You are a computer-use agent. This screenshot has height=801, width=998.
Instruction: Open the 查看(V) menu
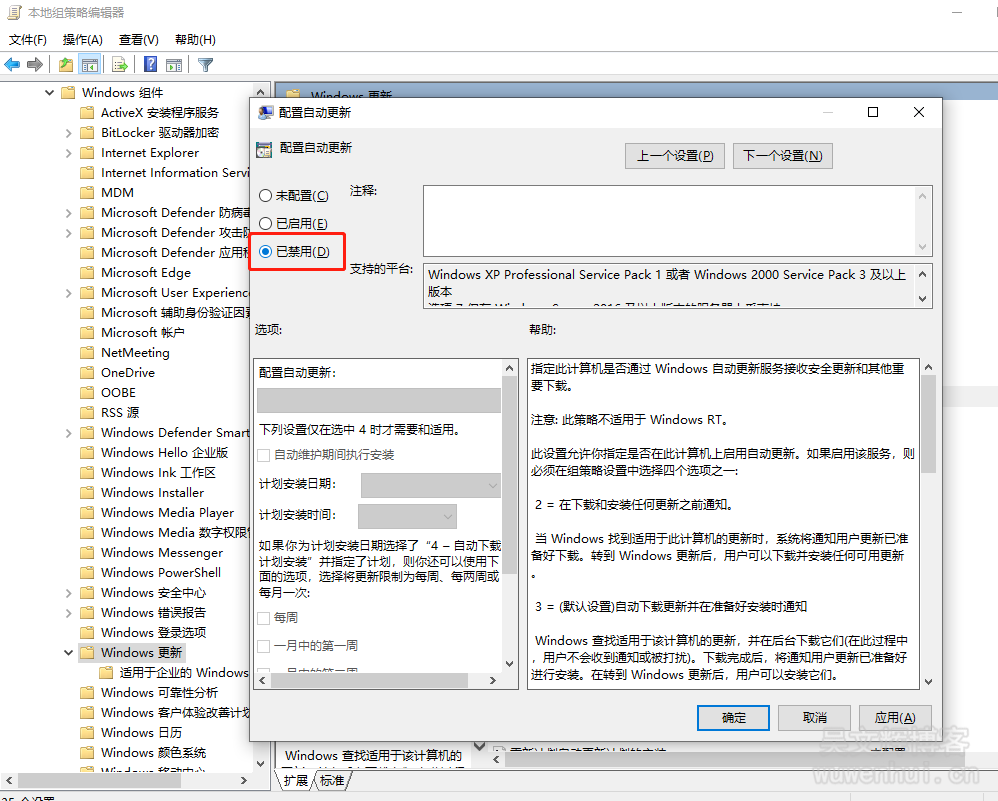coord(138,40)
